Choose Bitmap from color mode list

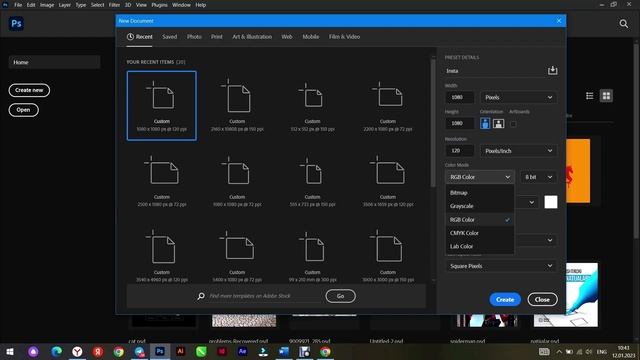pyautogui.click(x=480, y=193)
